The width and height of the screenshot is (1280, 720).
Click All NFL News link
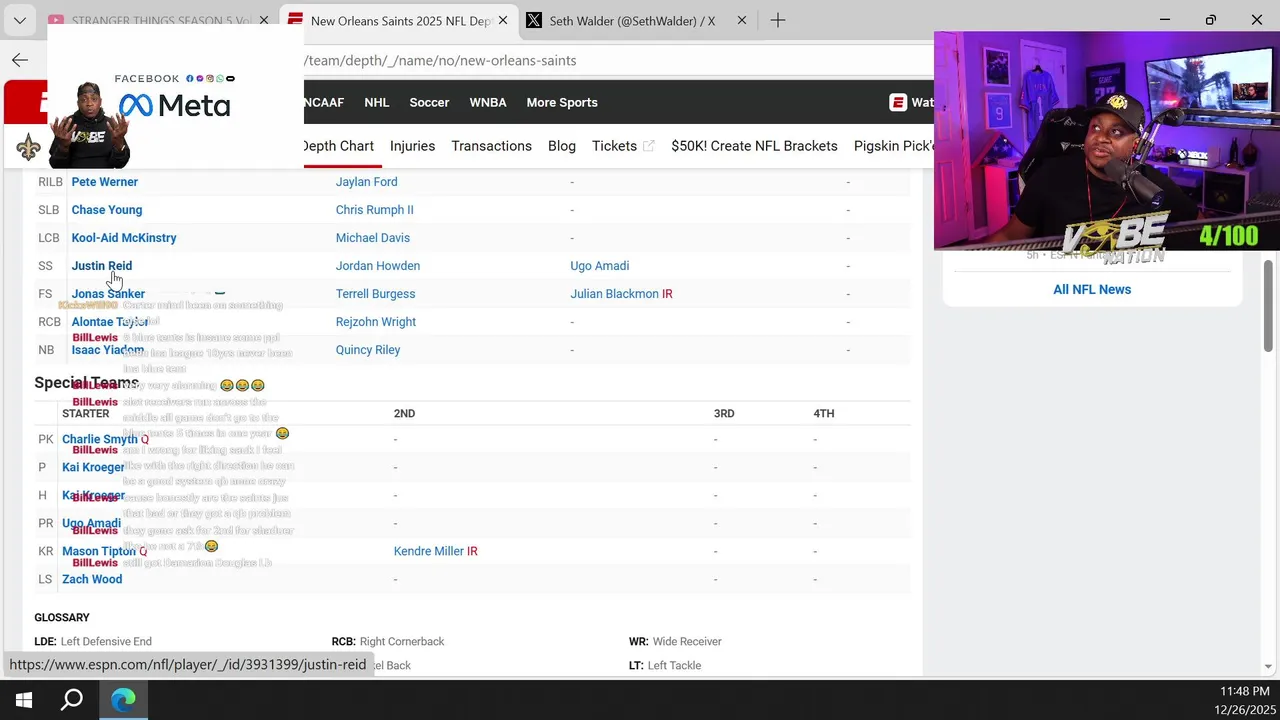(x=1092, y=289)
